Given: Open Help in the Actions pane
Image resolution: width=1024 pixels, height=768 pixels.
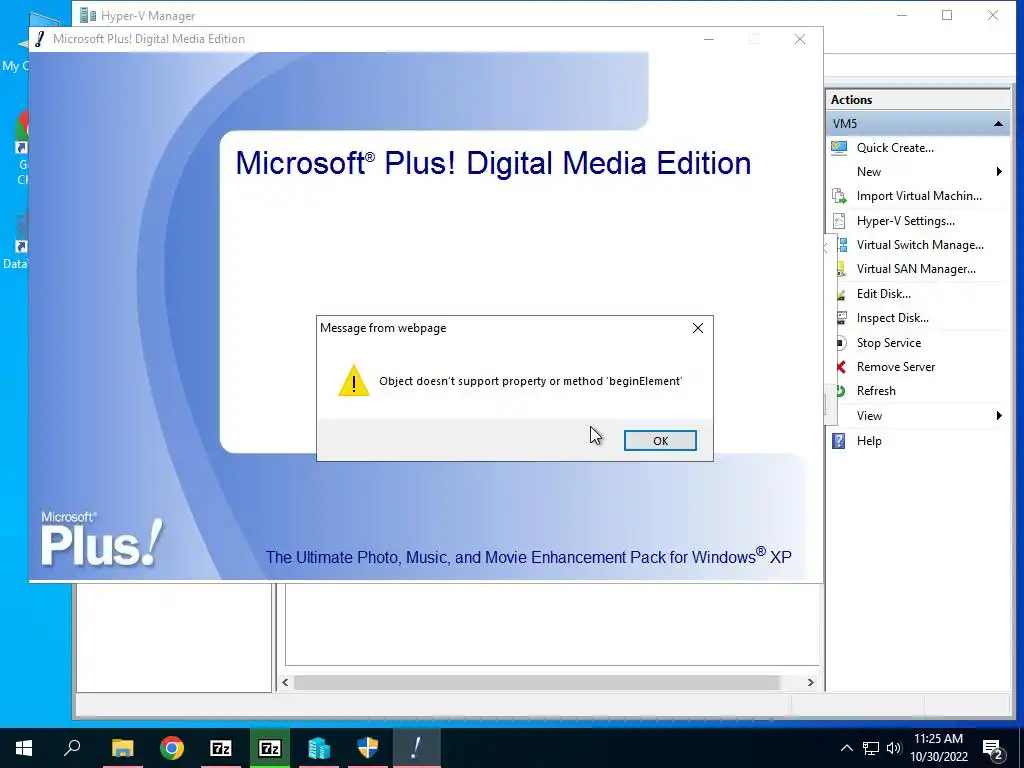Looking at the screenshot, I should pos(869,441).
